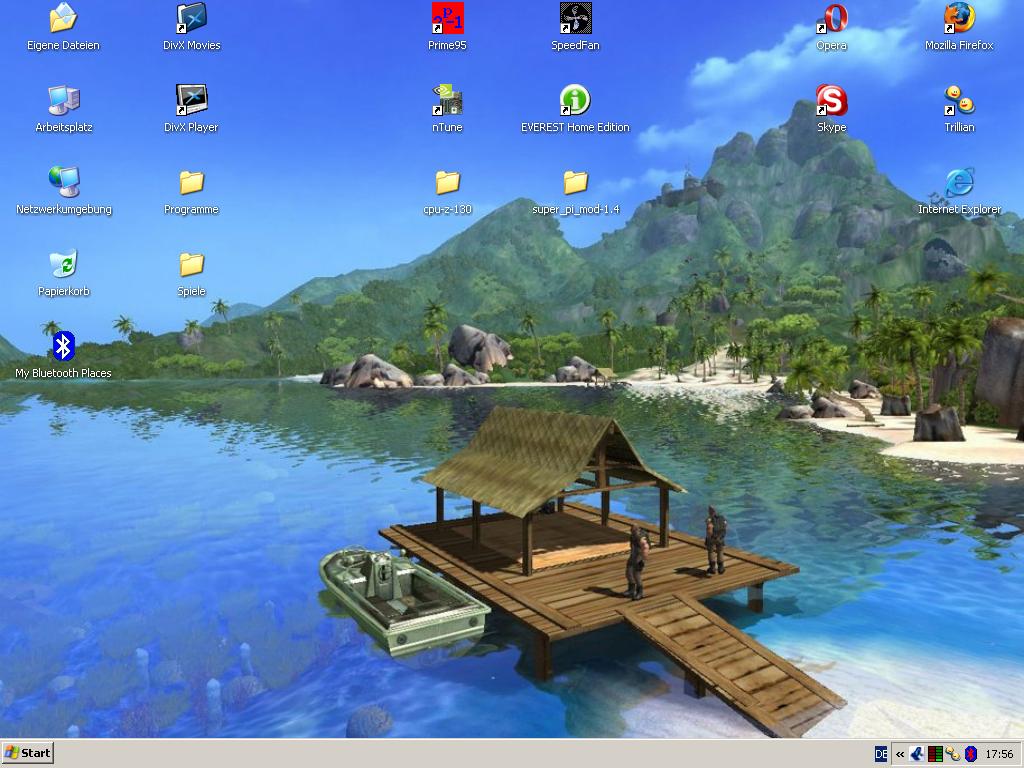1024x768 pixels.
Task: Select the Netzwerkumgebung network icon
Action: click(63, 182)
